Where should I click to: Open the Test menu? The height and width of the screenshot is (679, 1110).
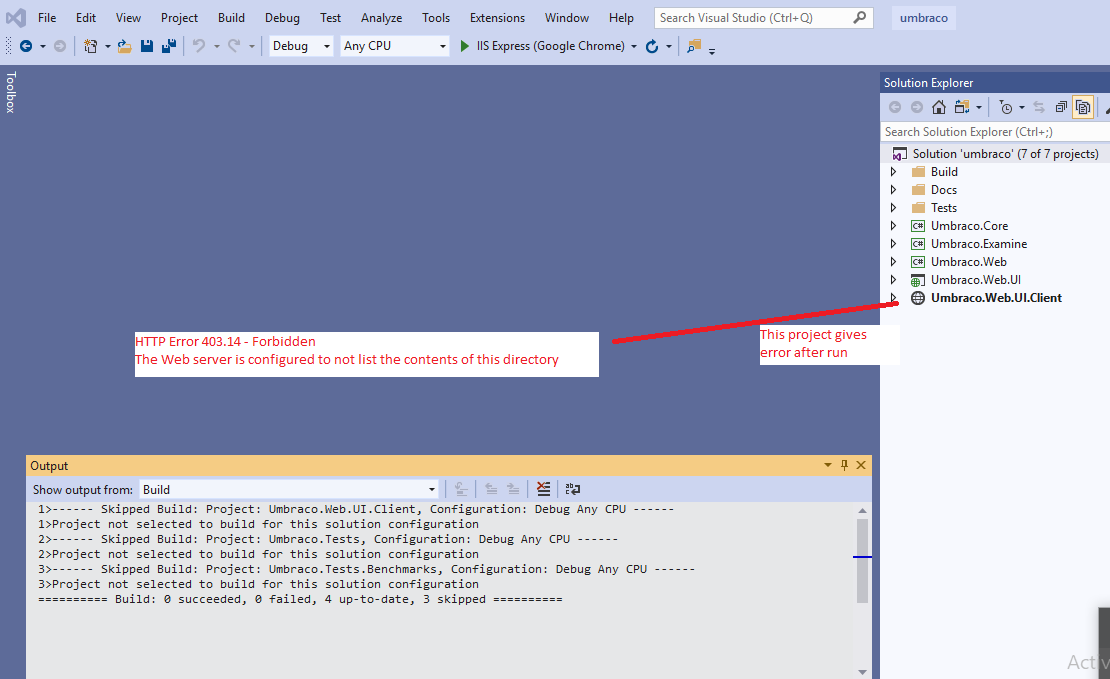330,18
